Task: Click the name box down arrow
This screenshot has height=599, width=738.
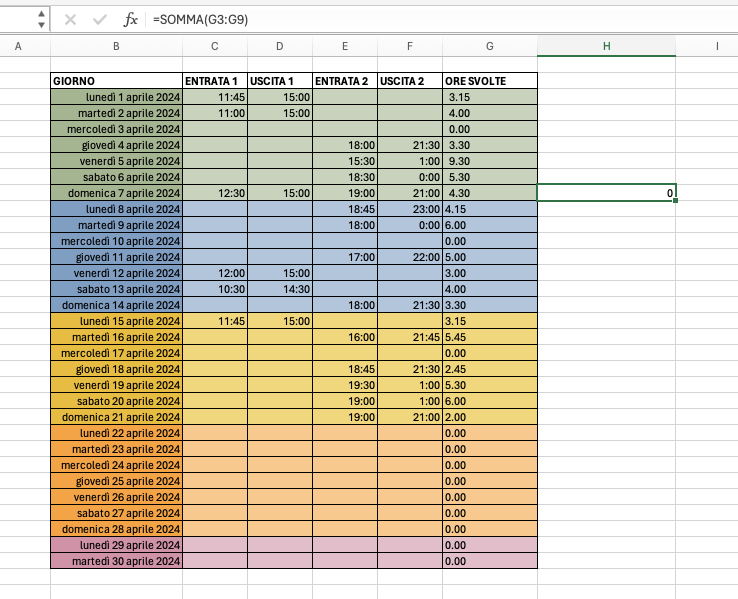Action: click(x=41, y=25)
